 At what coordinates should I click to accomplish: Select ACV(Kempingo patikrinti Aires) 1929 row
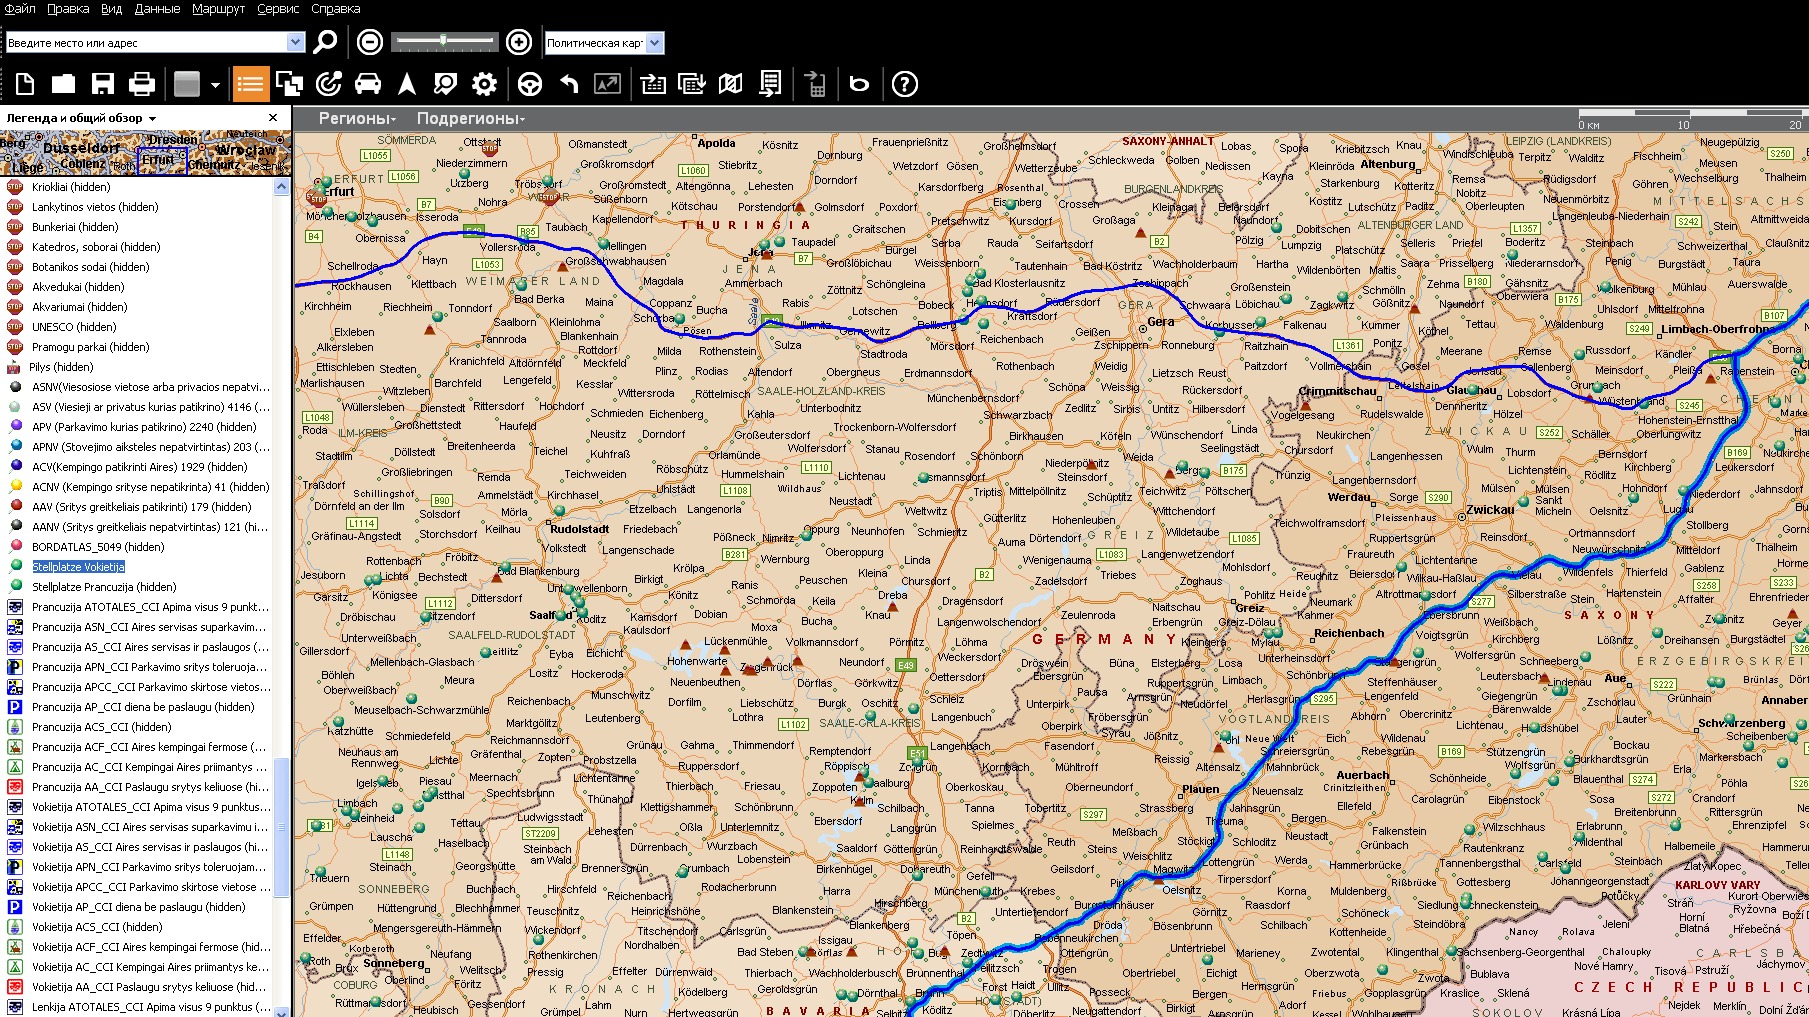[x=140, y=467]
